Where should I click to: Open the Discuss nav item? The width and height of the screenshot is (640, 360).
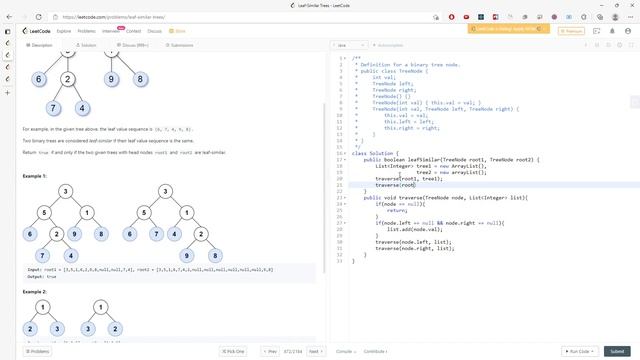pos(154,31)
